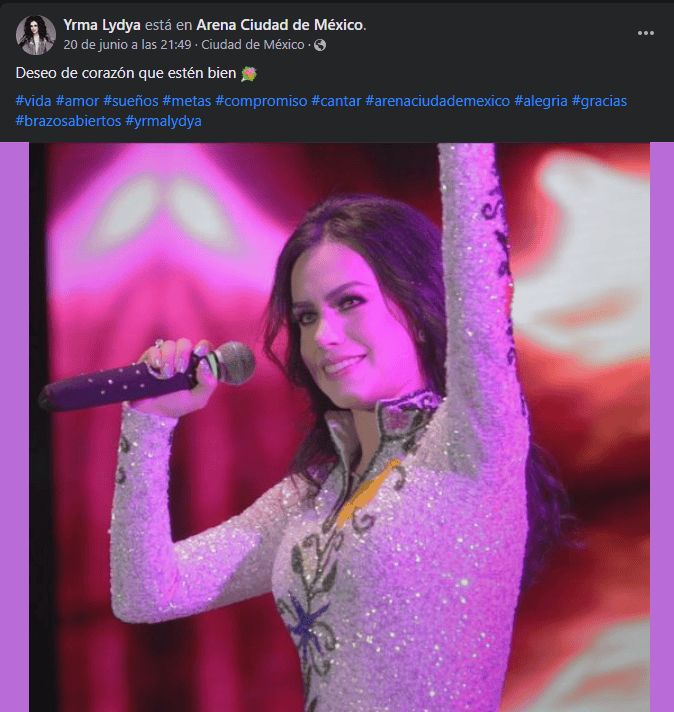Open the #sueños hashtag
Viewport: 674px width, 712px height.
[132, 101]
